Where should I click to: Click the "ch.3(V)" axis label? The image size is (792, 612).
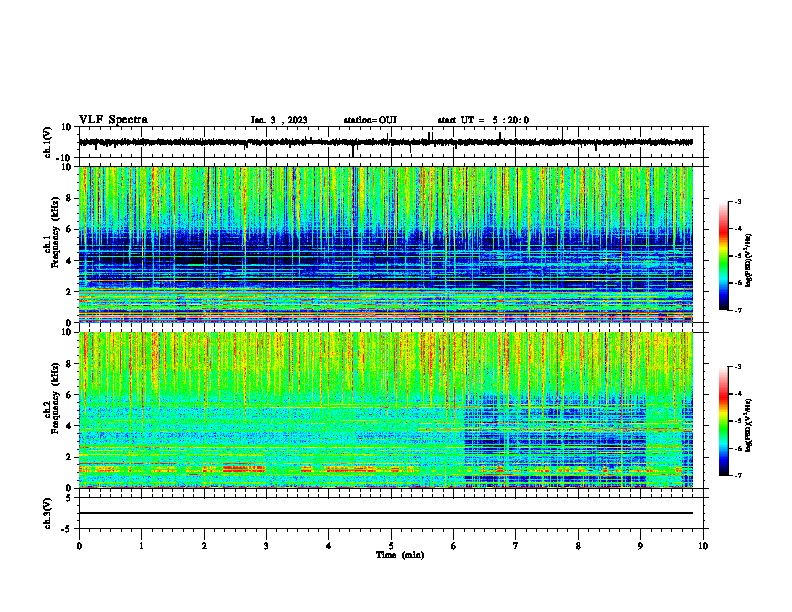(48, 514)
